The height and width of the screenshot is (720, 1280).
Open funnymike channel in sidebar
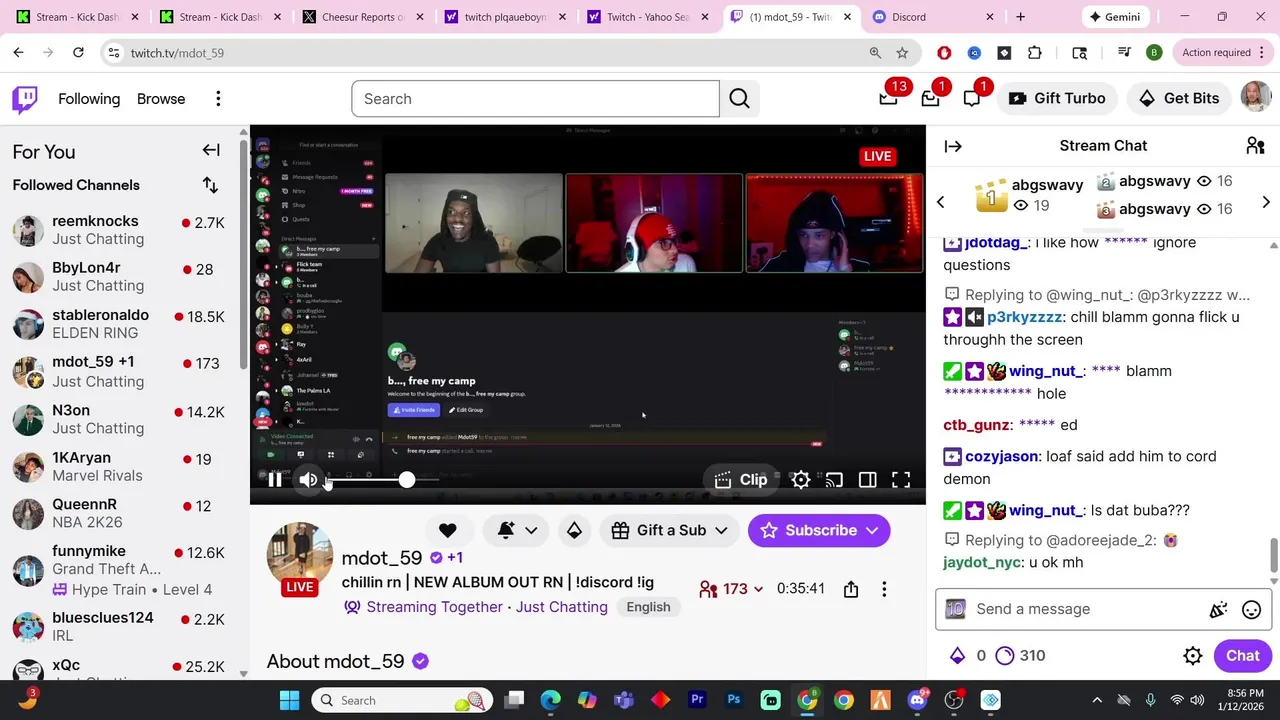click(120, 570)
